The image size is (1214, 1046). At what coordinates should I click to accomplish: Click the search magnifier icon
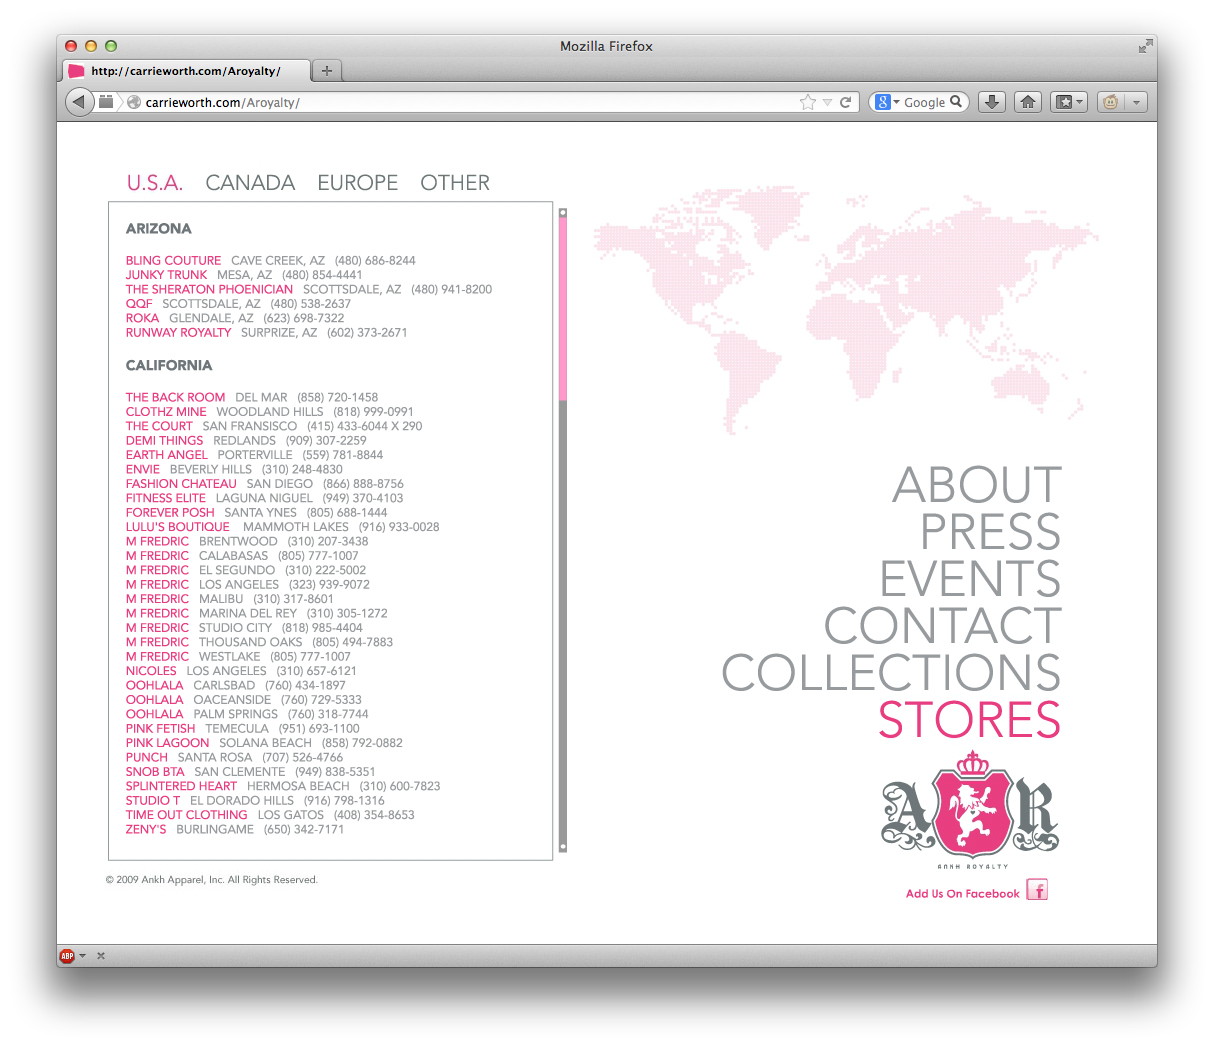pos(957,101)
